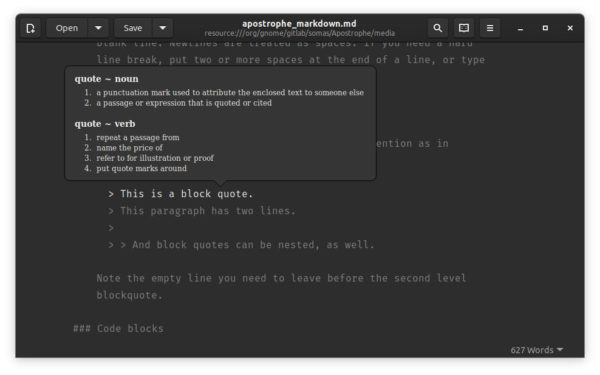Click 'quote ~ verb' heading in the popover

(x=105, y=124)
